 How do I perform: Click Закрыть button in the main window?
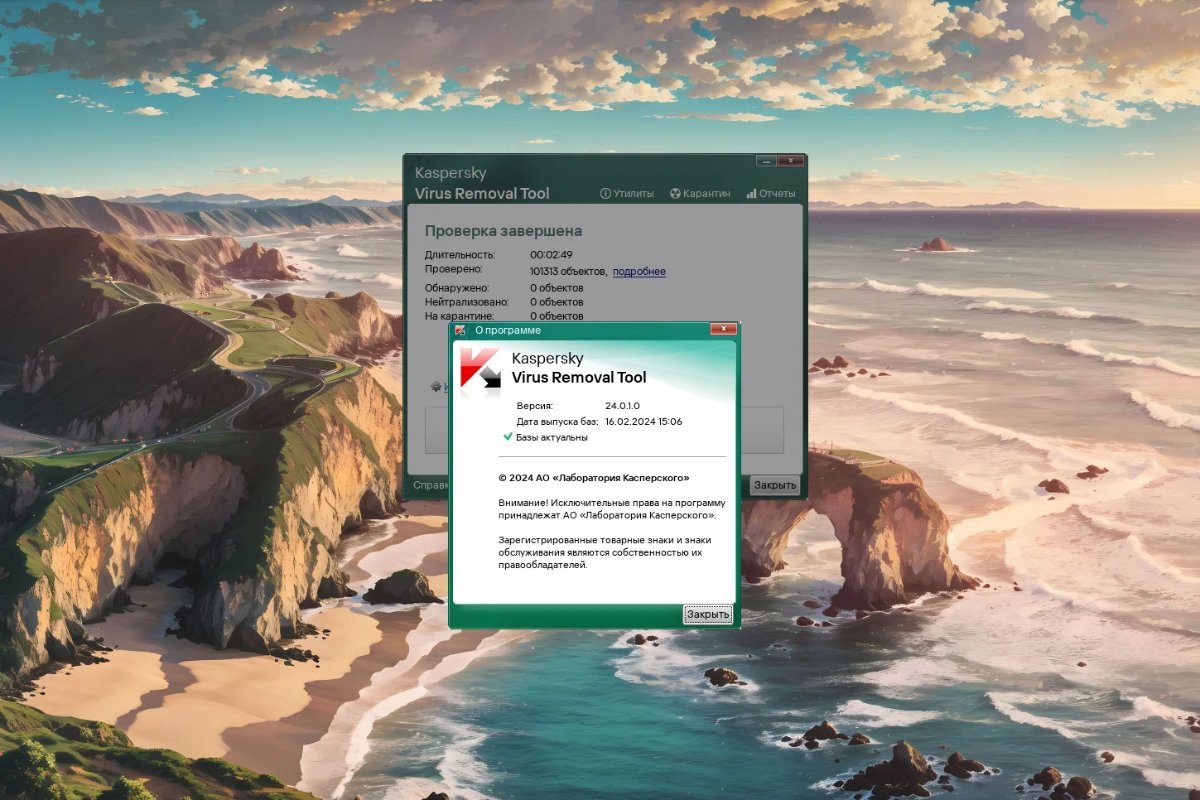pyautogui.click(x=775, y=485)
